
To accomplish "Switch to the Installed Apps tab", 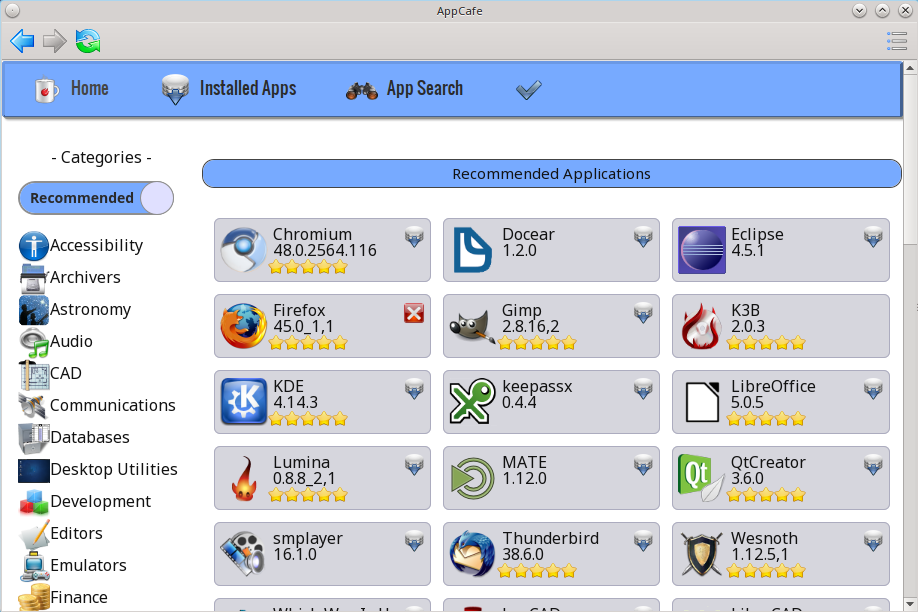I will pyautogui.click(x=229, y=89).
